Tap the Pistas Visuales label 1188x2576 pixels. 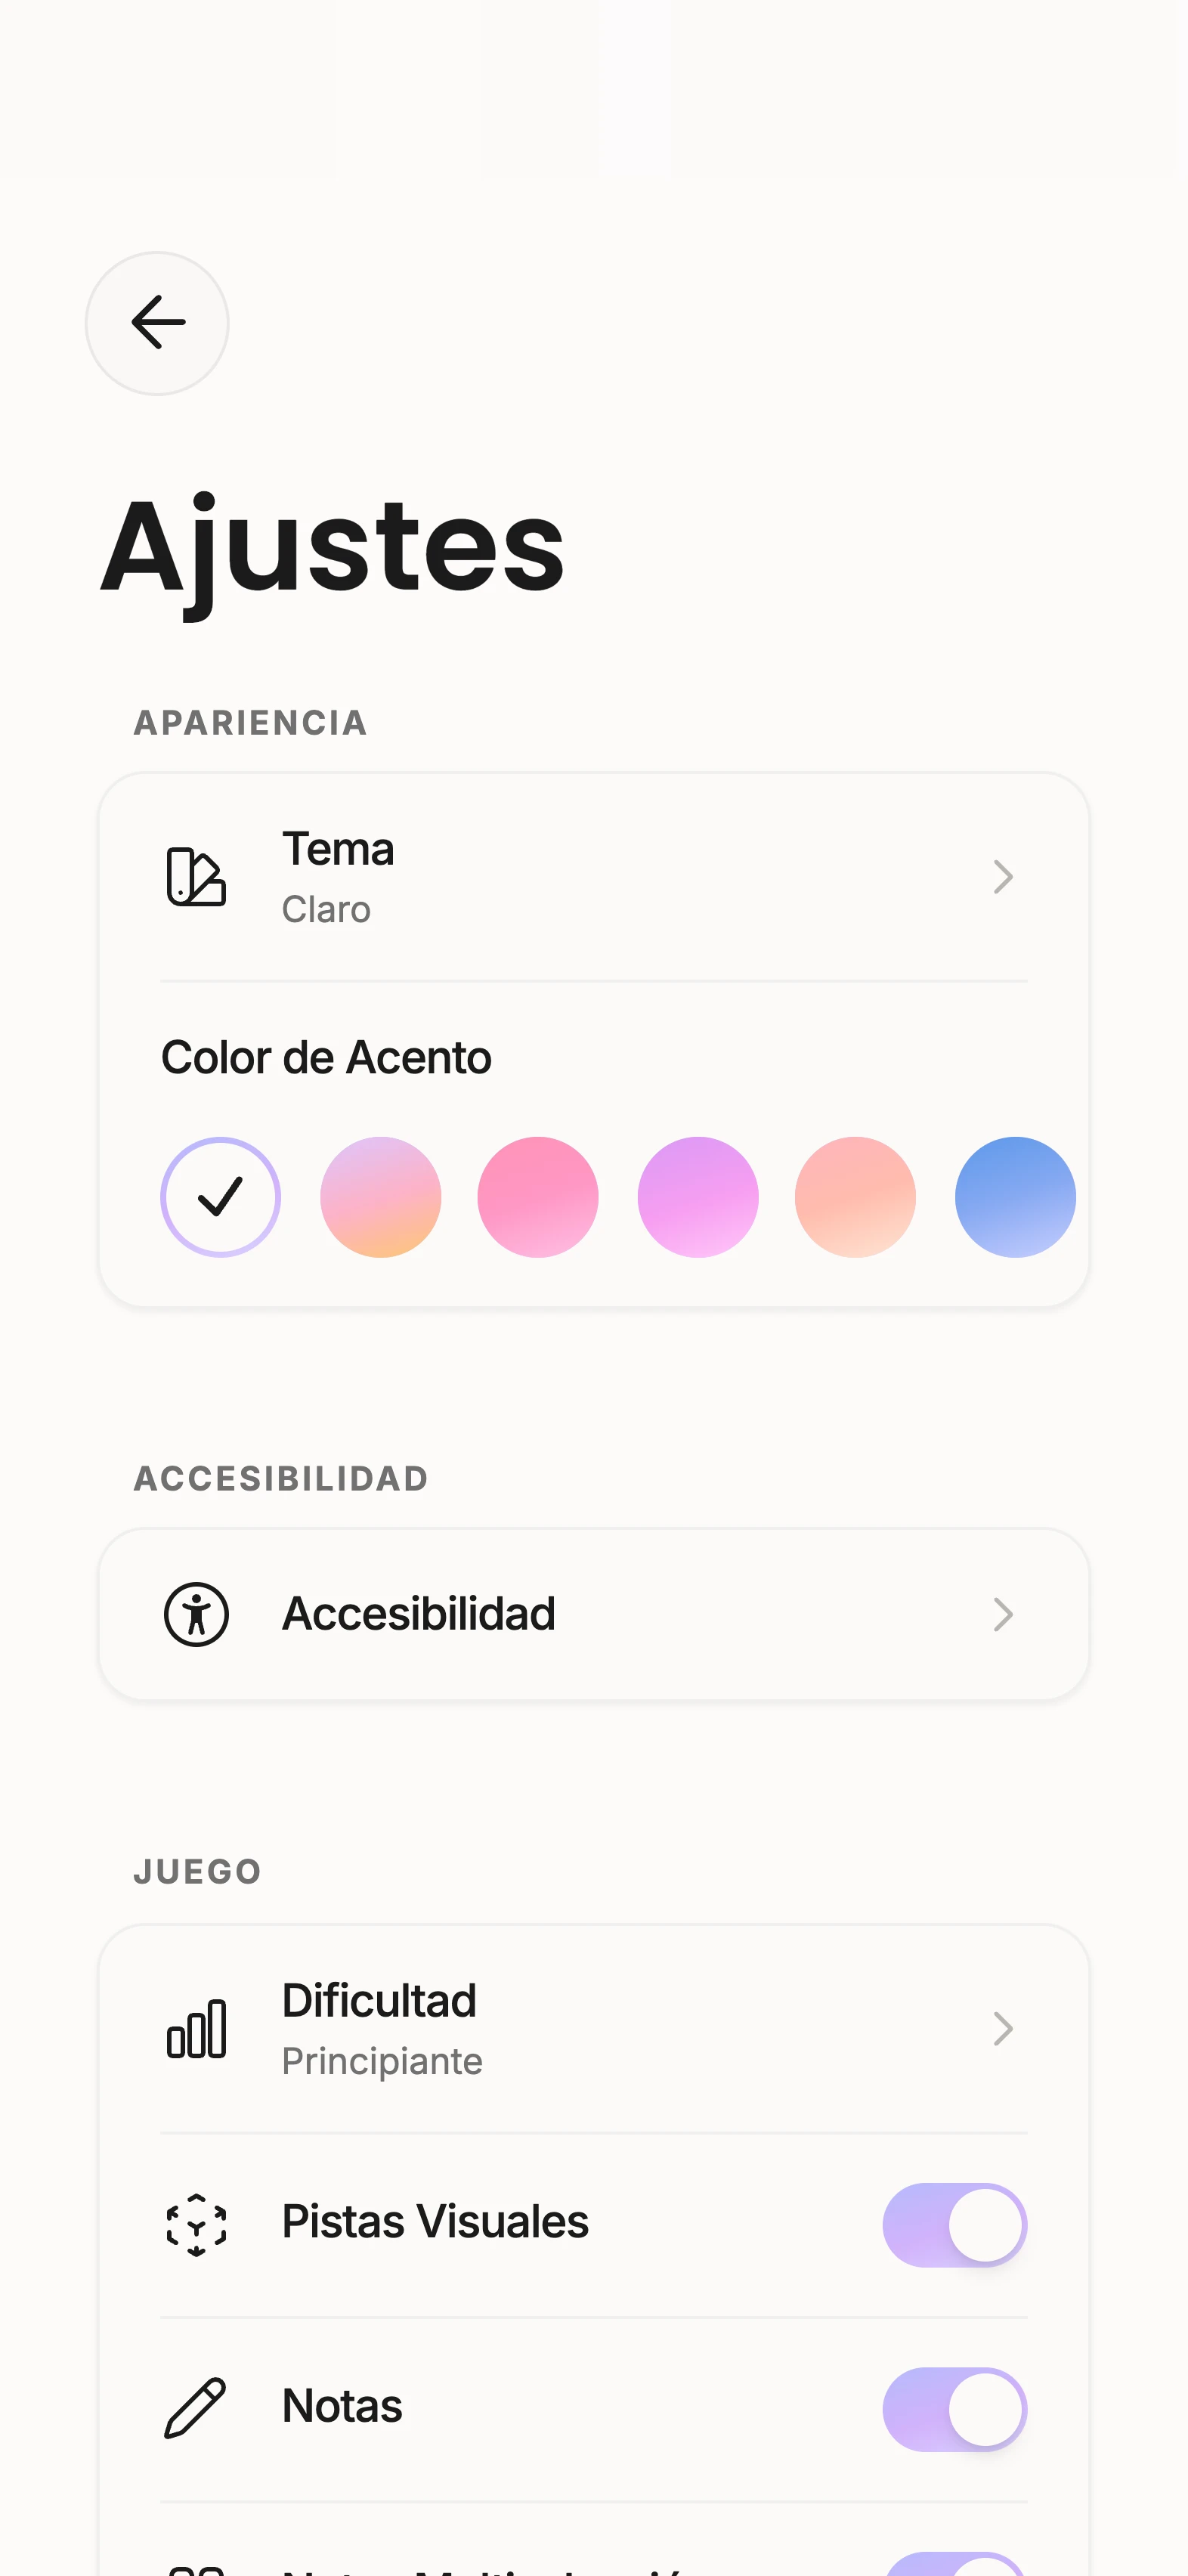(x=435, y=2222)
